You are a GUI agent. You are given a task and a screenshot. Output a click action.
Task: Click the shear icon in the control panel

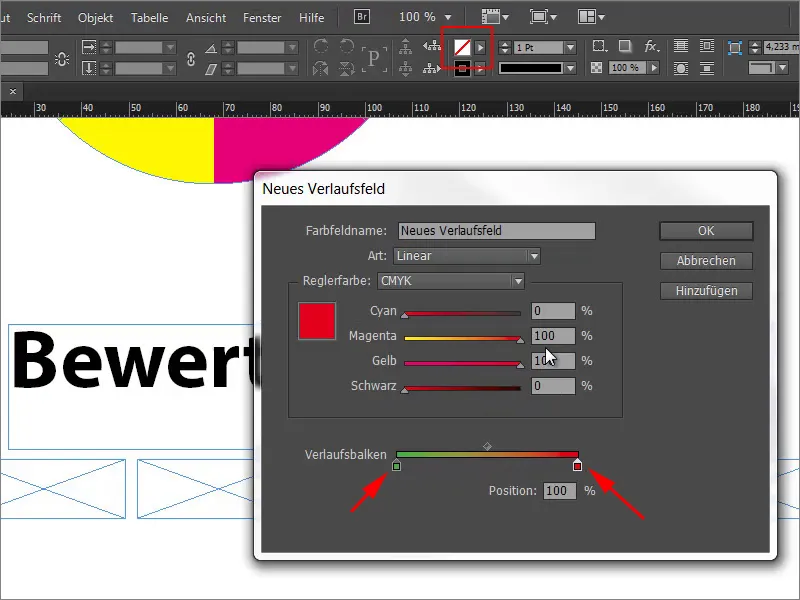pos(213,68)
